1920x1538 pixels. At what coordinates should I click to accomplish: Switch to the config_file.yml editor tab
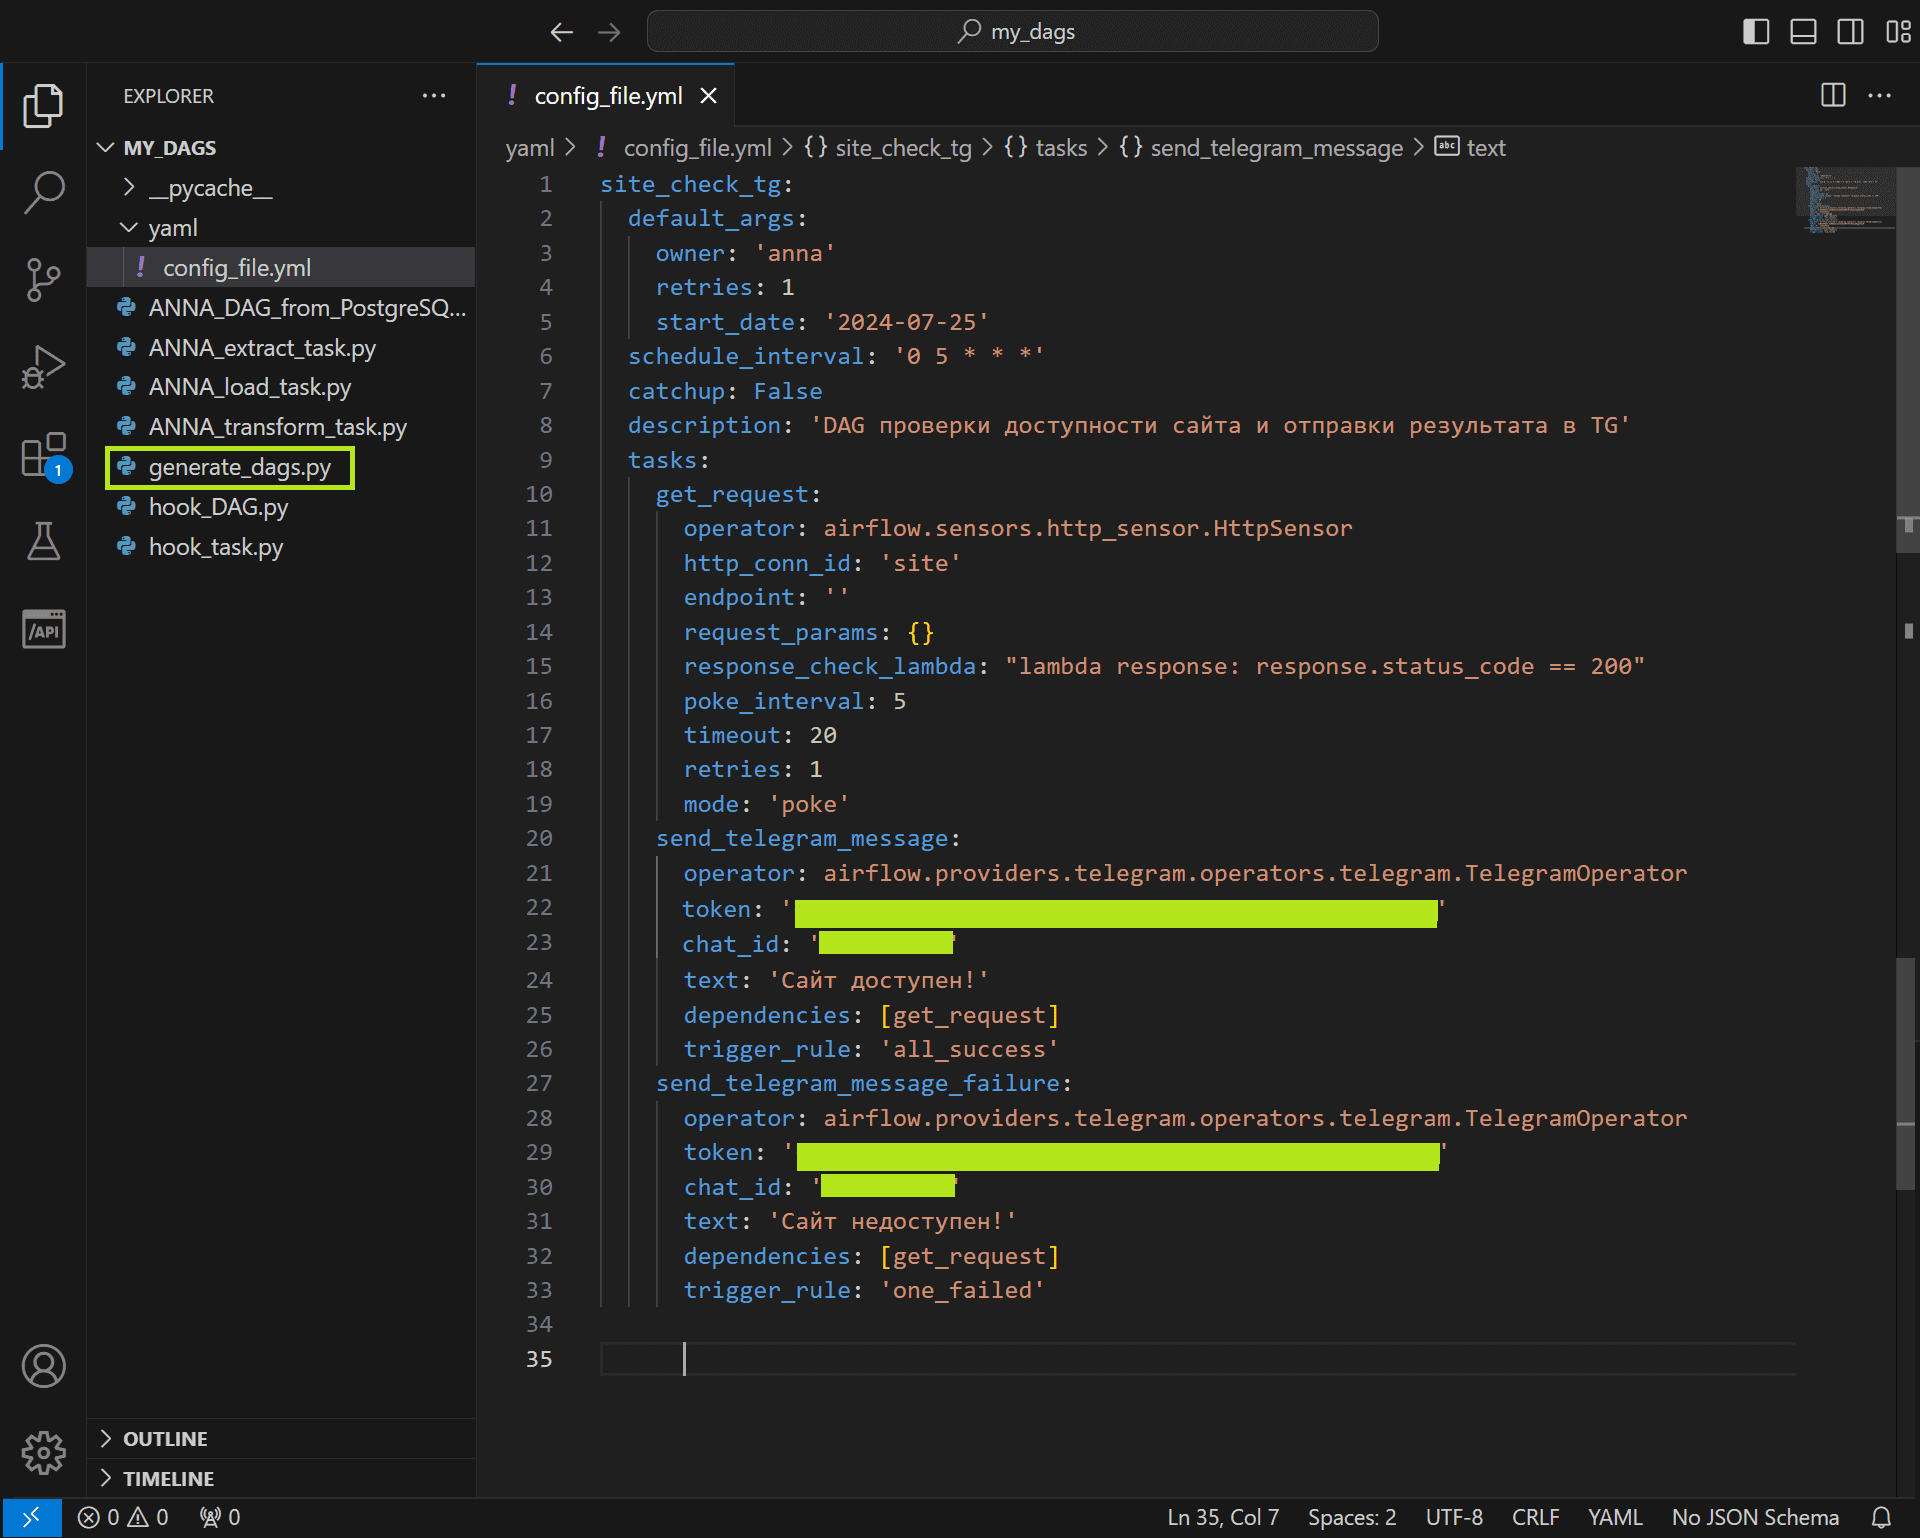pos(607,96)
